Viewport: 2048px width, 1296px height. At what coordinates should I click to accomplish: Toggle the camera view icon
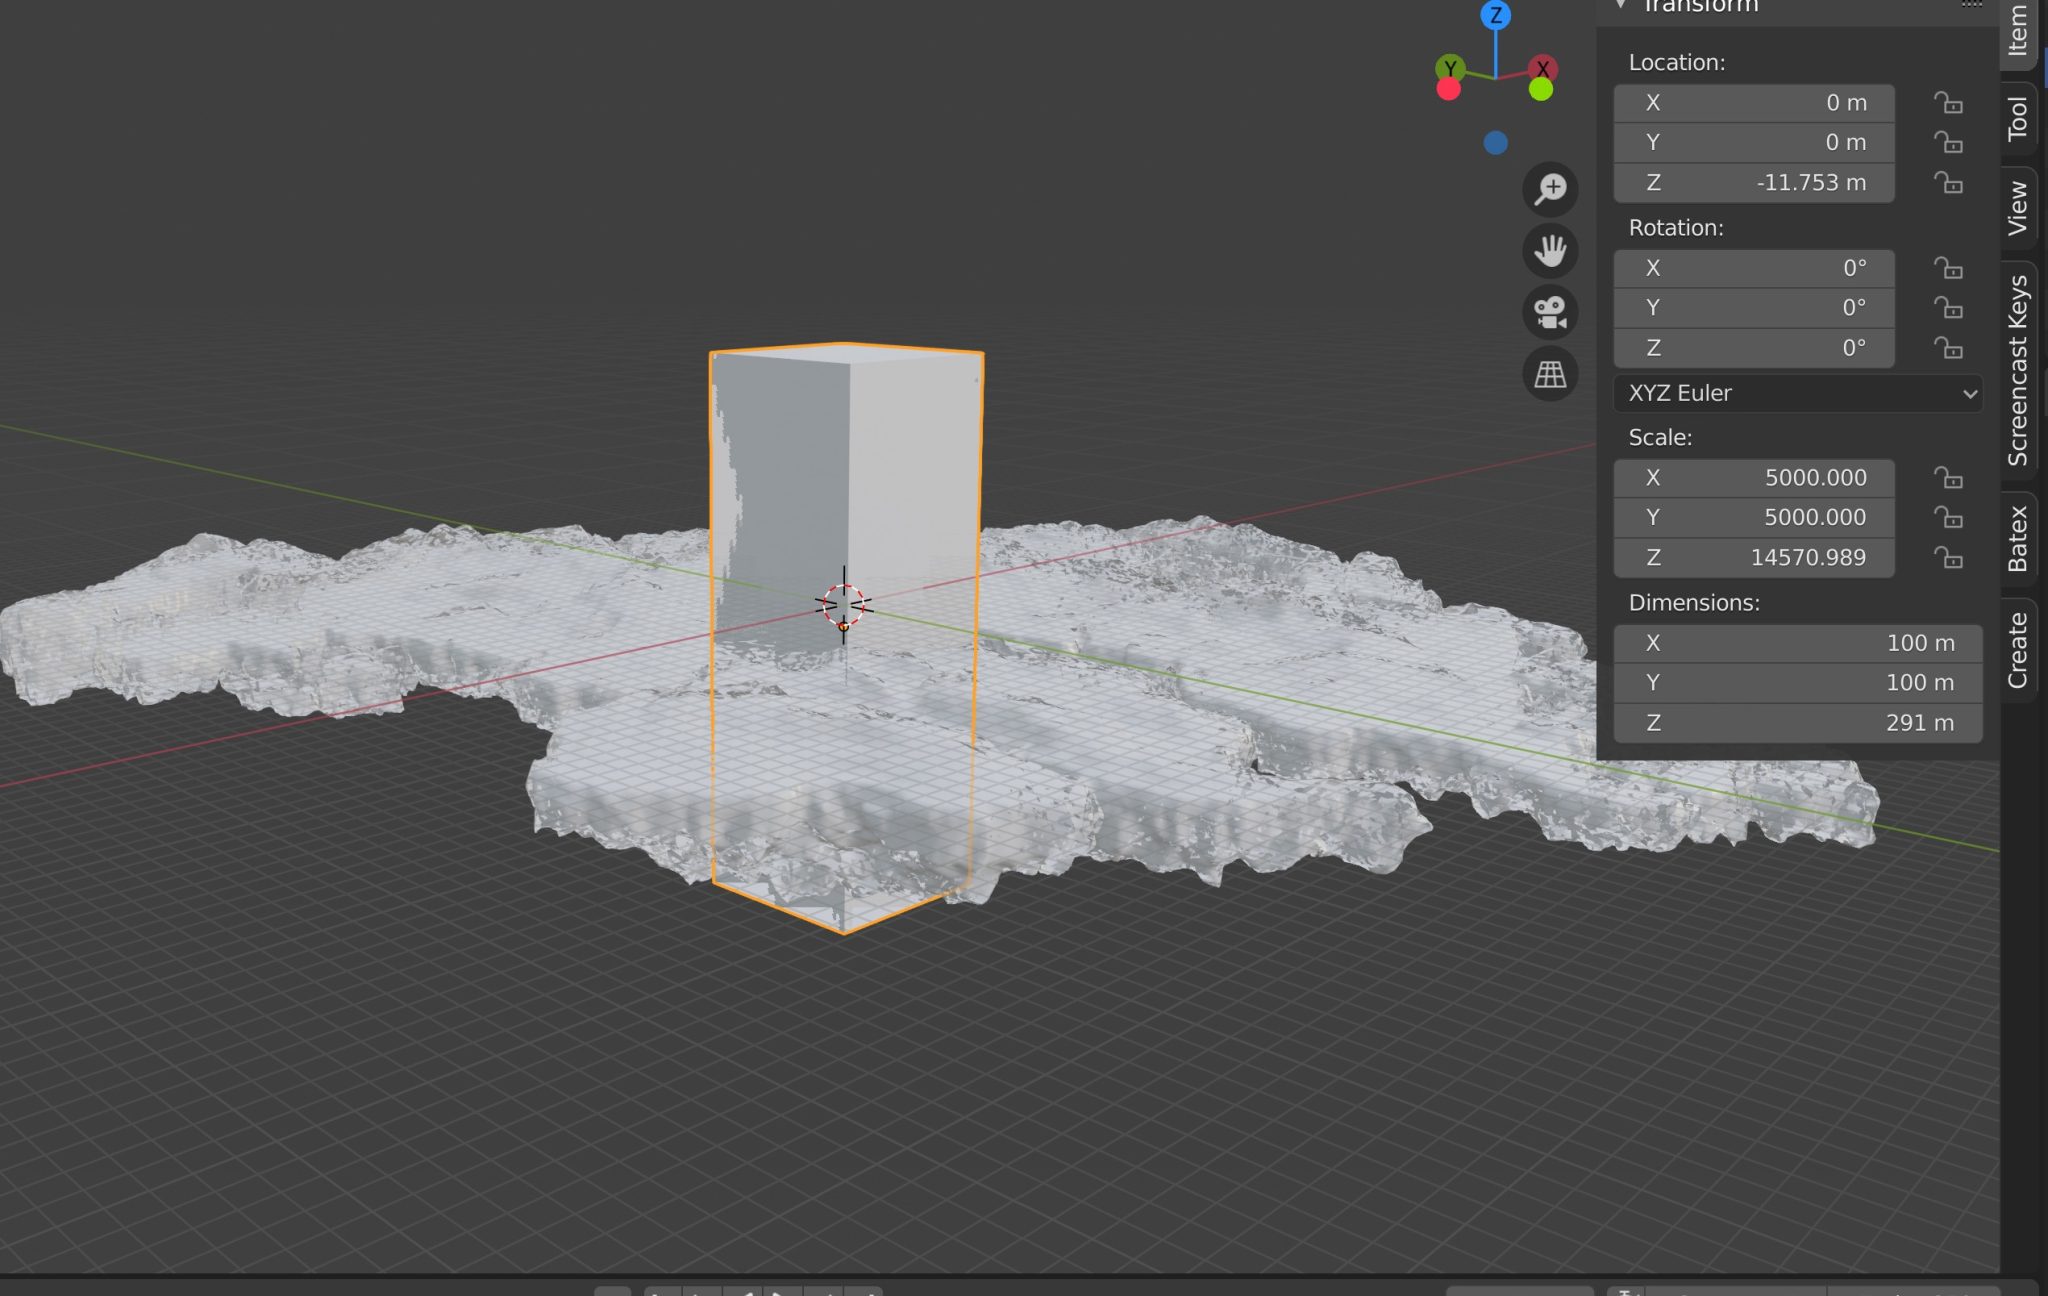click(1550, 312)
